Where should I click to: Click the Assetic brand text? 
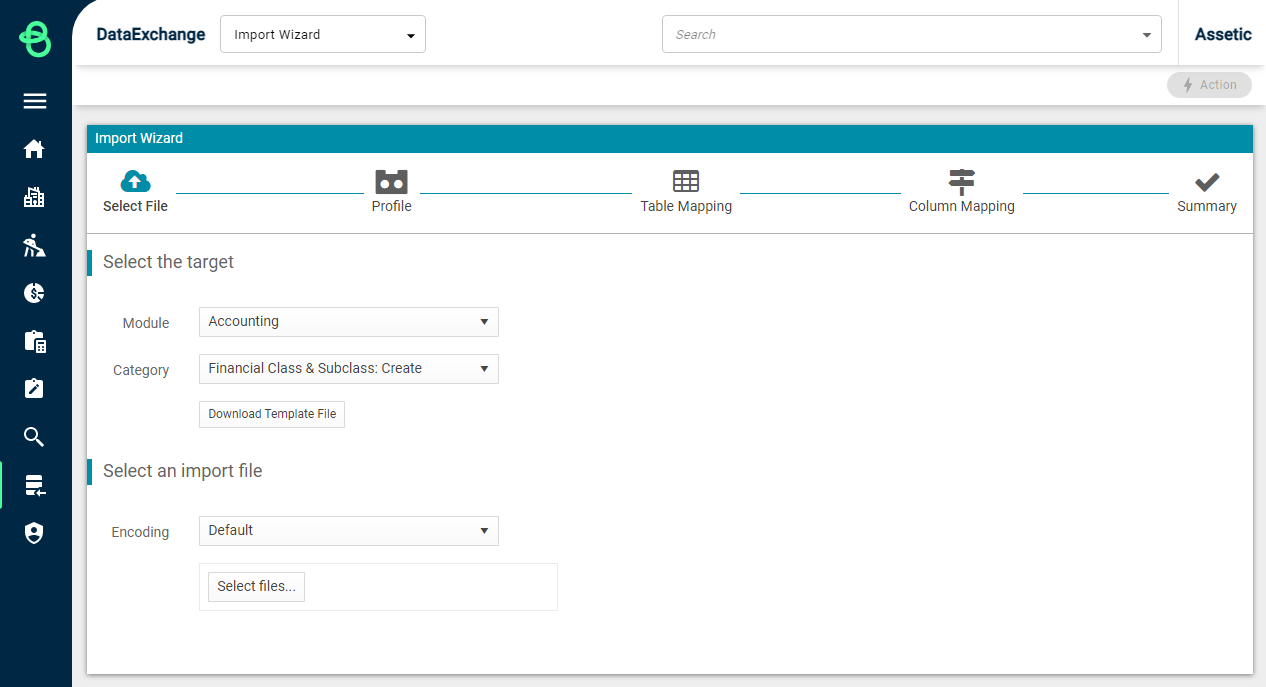click(1223, 34)
